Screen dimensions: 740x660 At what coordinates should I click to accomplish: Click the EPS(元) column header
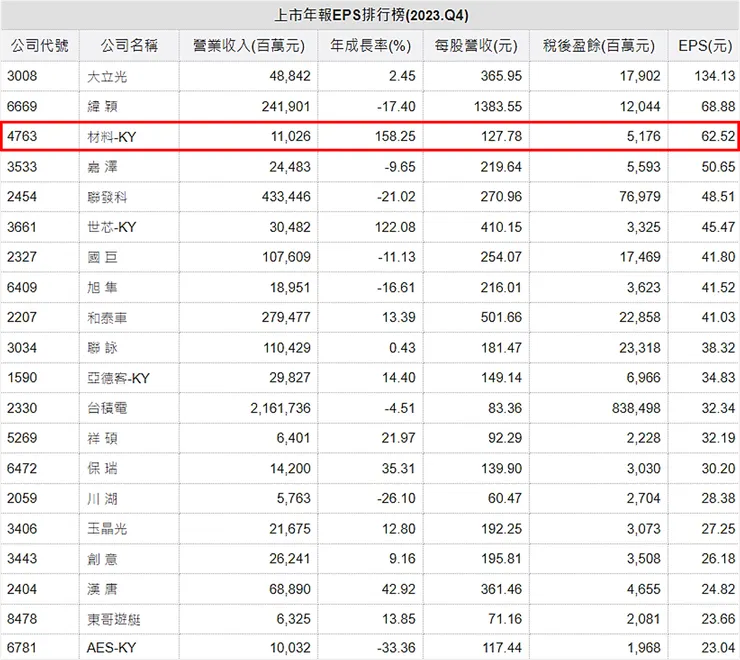[705, 45]
